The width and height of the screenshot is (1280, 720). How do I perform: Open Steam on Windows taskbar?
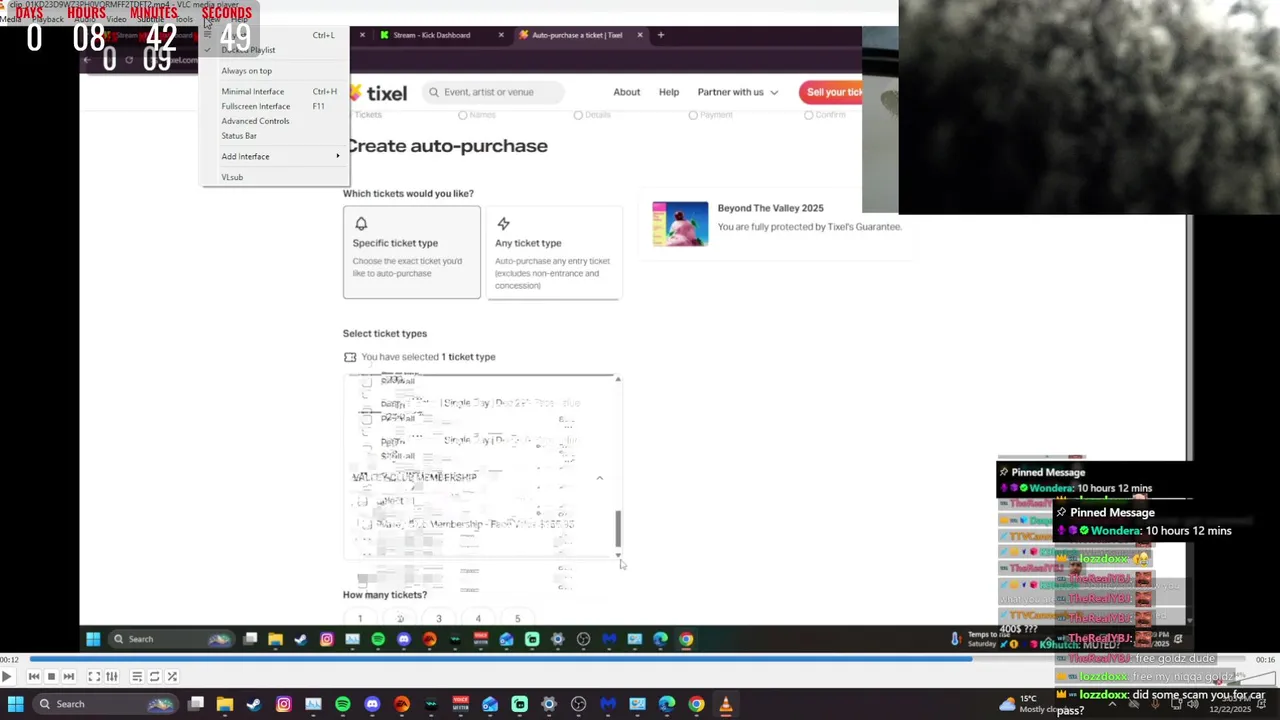point(254,704)
